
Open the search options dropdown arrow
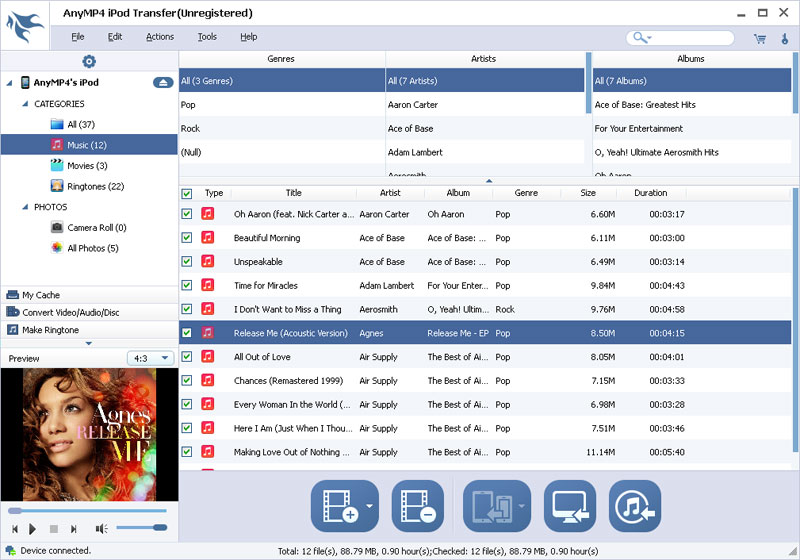click(649, 38)
